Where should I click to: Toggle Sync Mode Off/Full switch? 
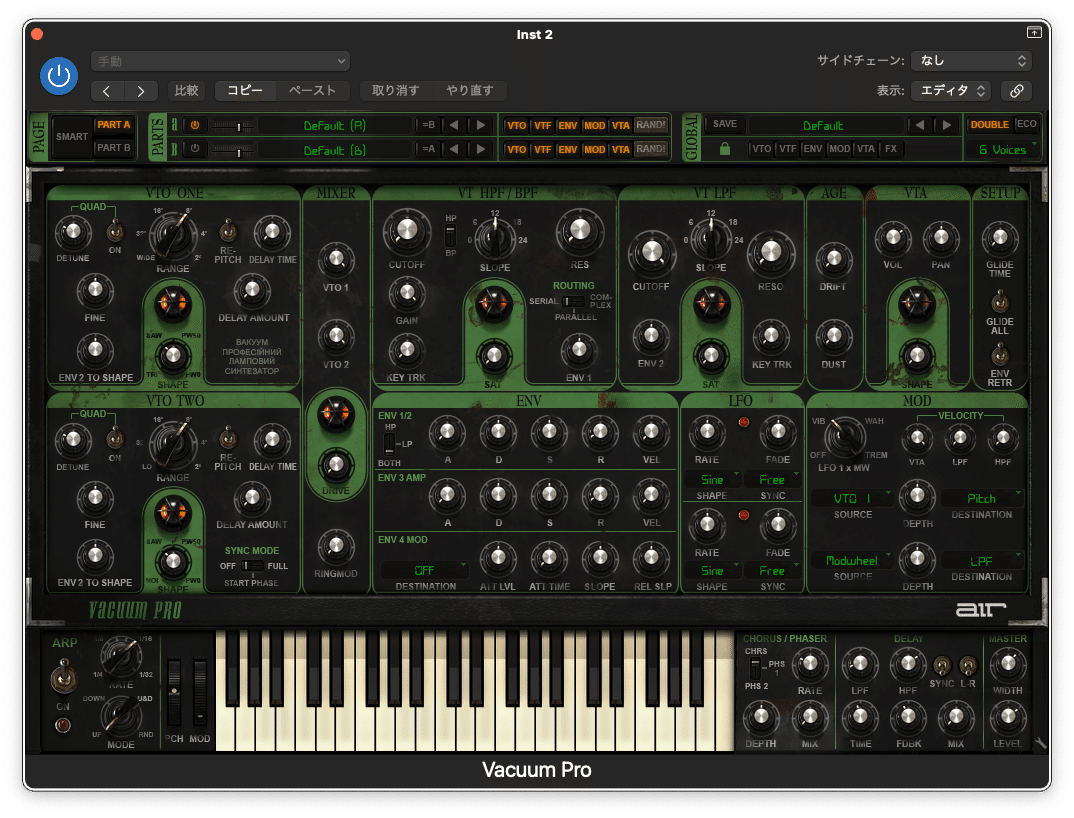pos(252,566)
